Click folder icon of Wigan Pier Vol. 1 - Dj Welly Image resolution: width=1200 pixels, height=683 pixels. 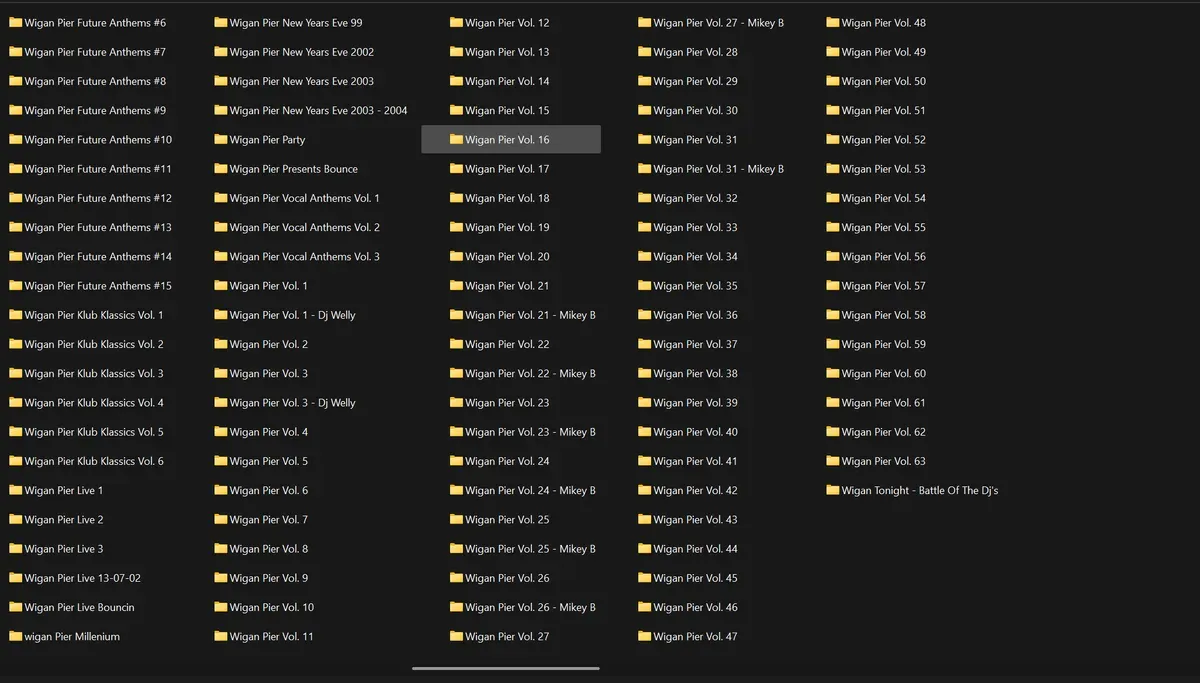220,314
